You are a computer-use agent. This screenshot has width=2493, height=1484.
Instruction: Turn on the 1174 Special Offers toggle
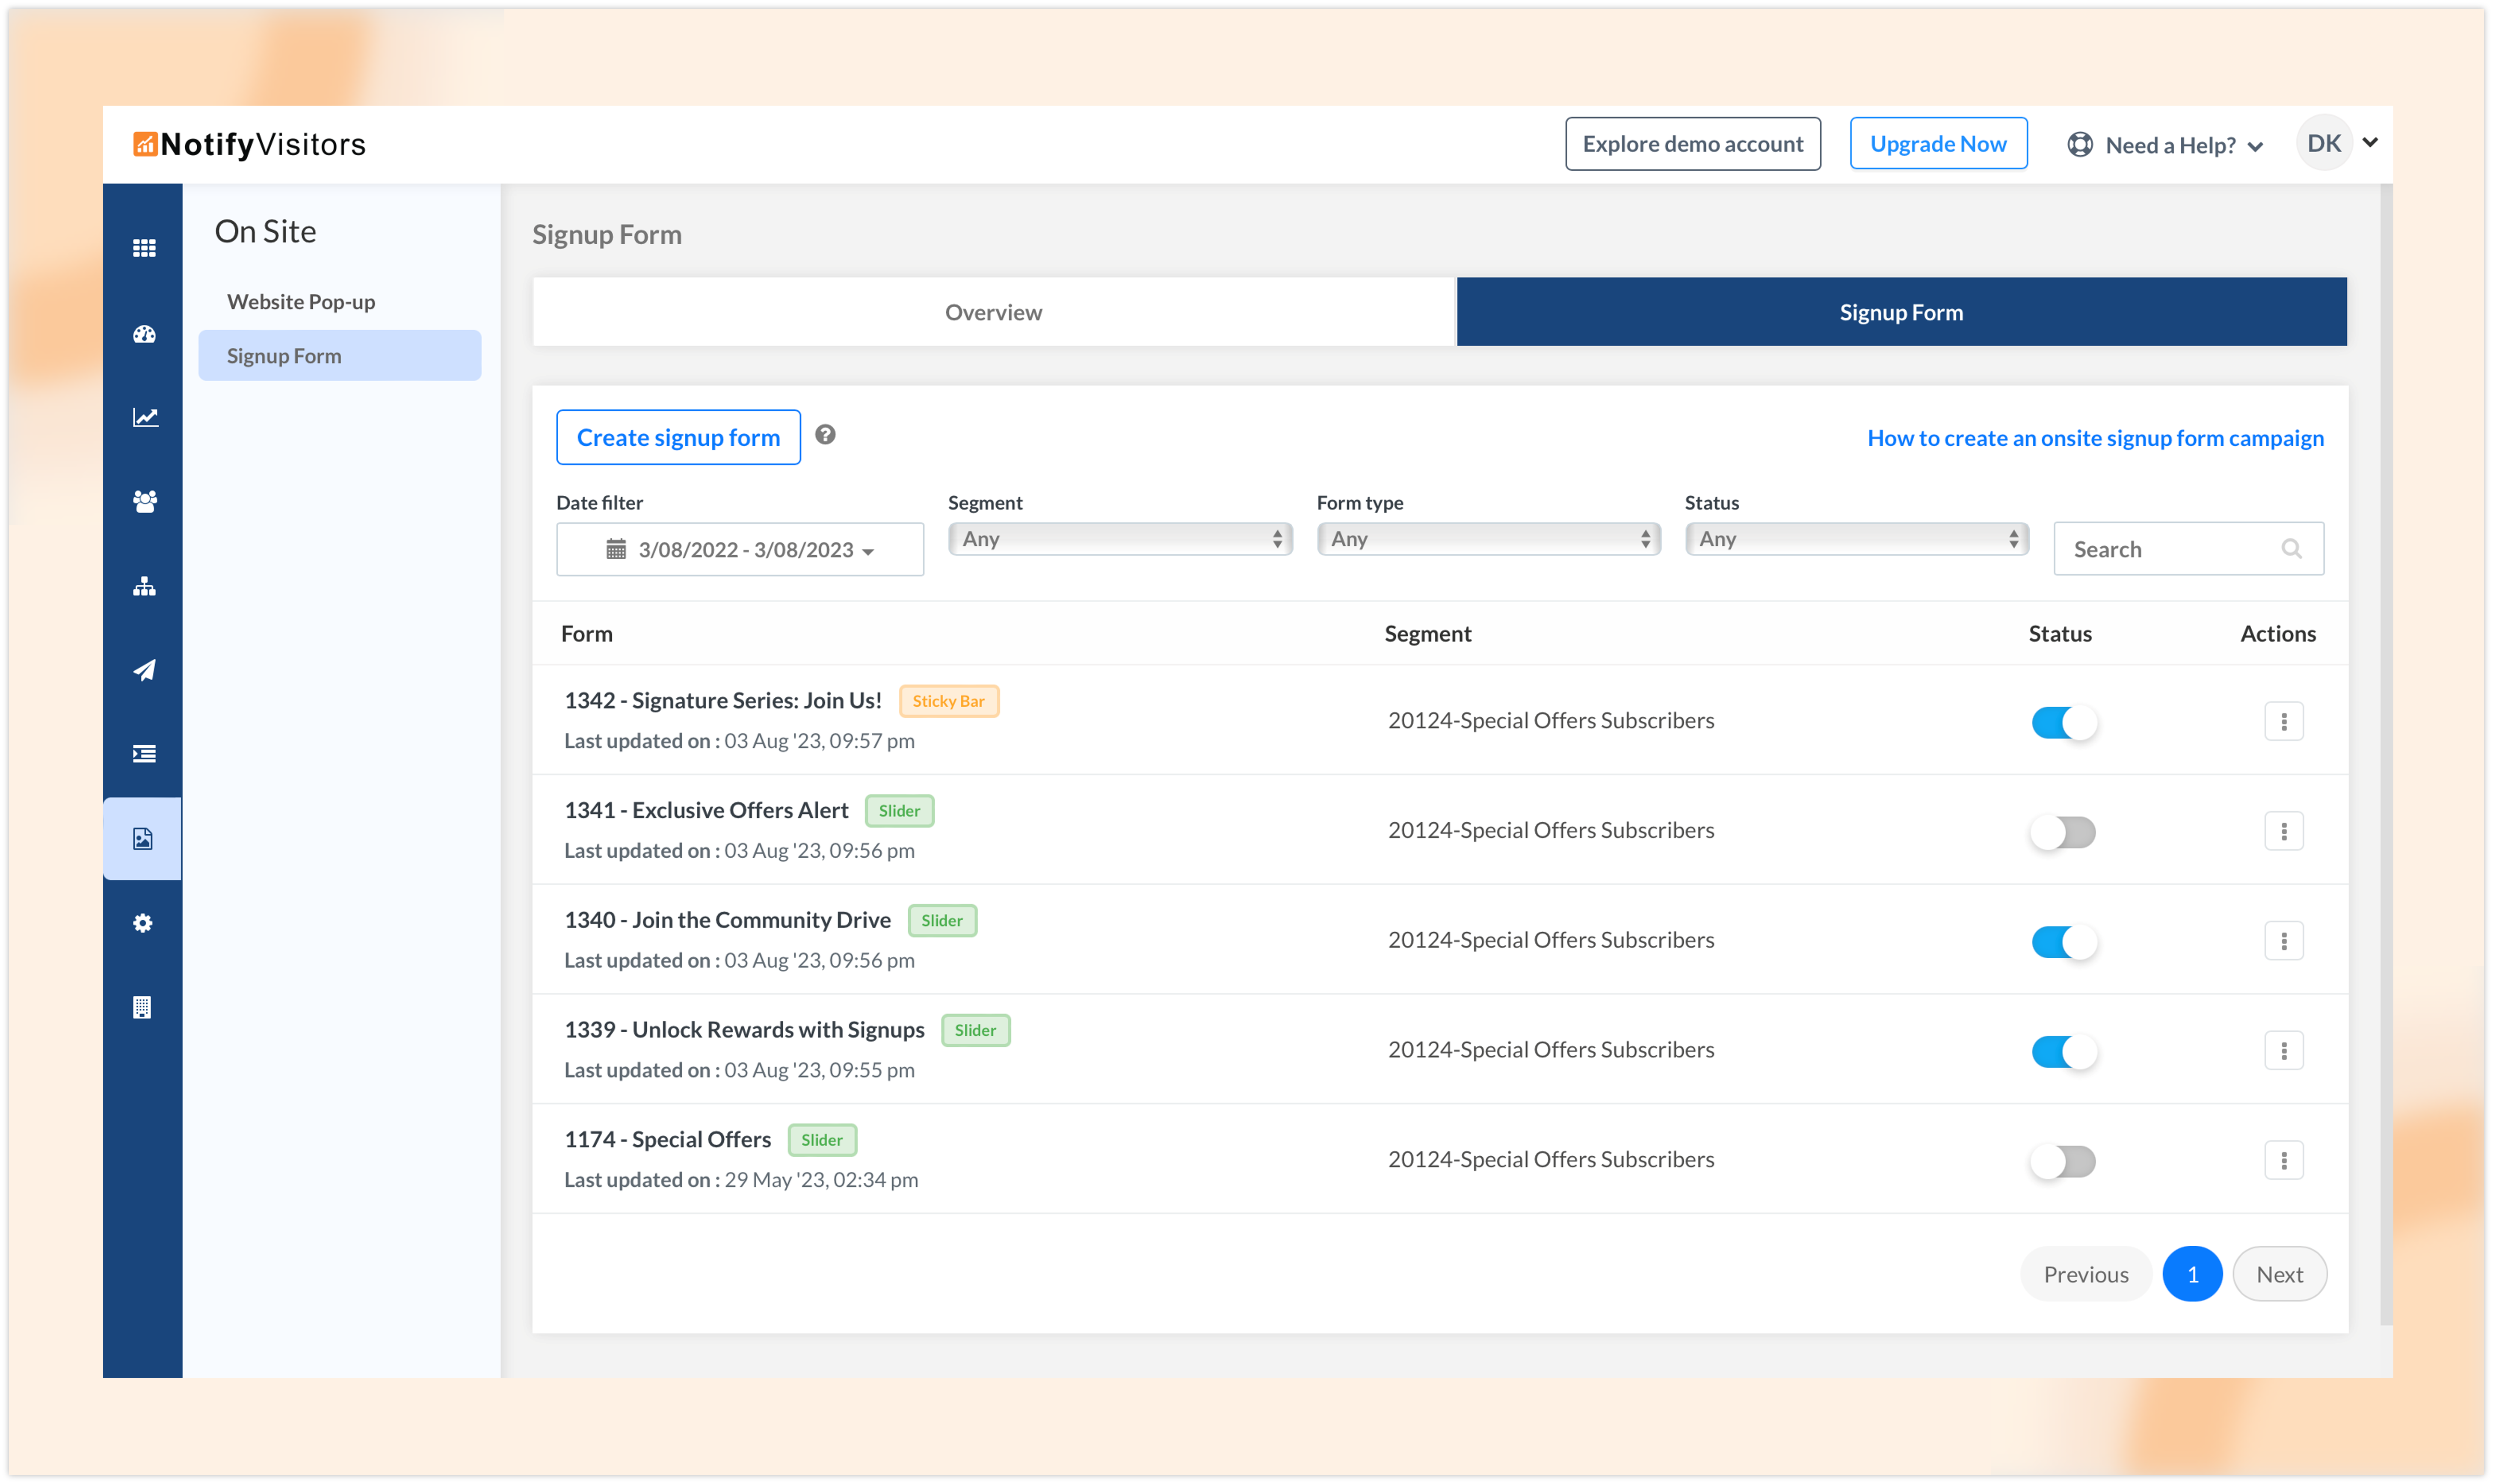tap(2063, 1161)
